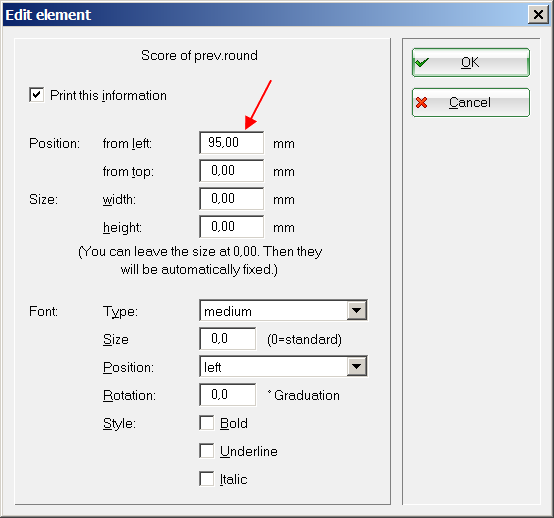Viewport: 554px width, 518px height.
Task: Enable the Underline style checkbox
Action: [207, 451]
